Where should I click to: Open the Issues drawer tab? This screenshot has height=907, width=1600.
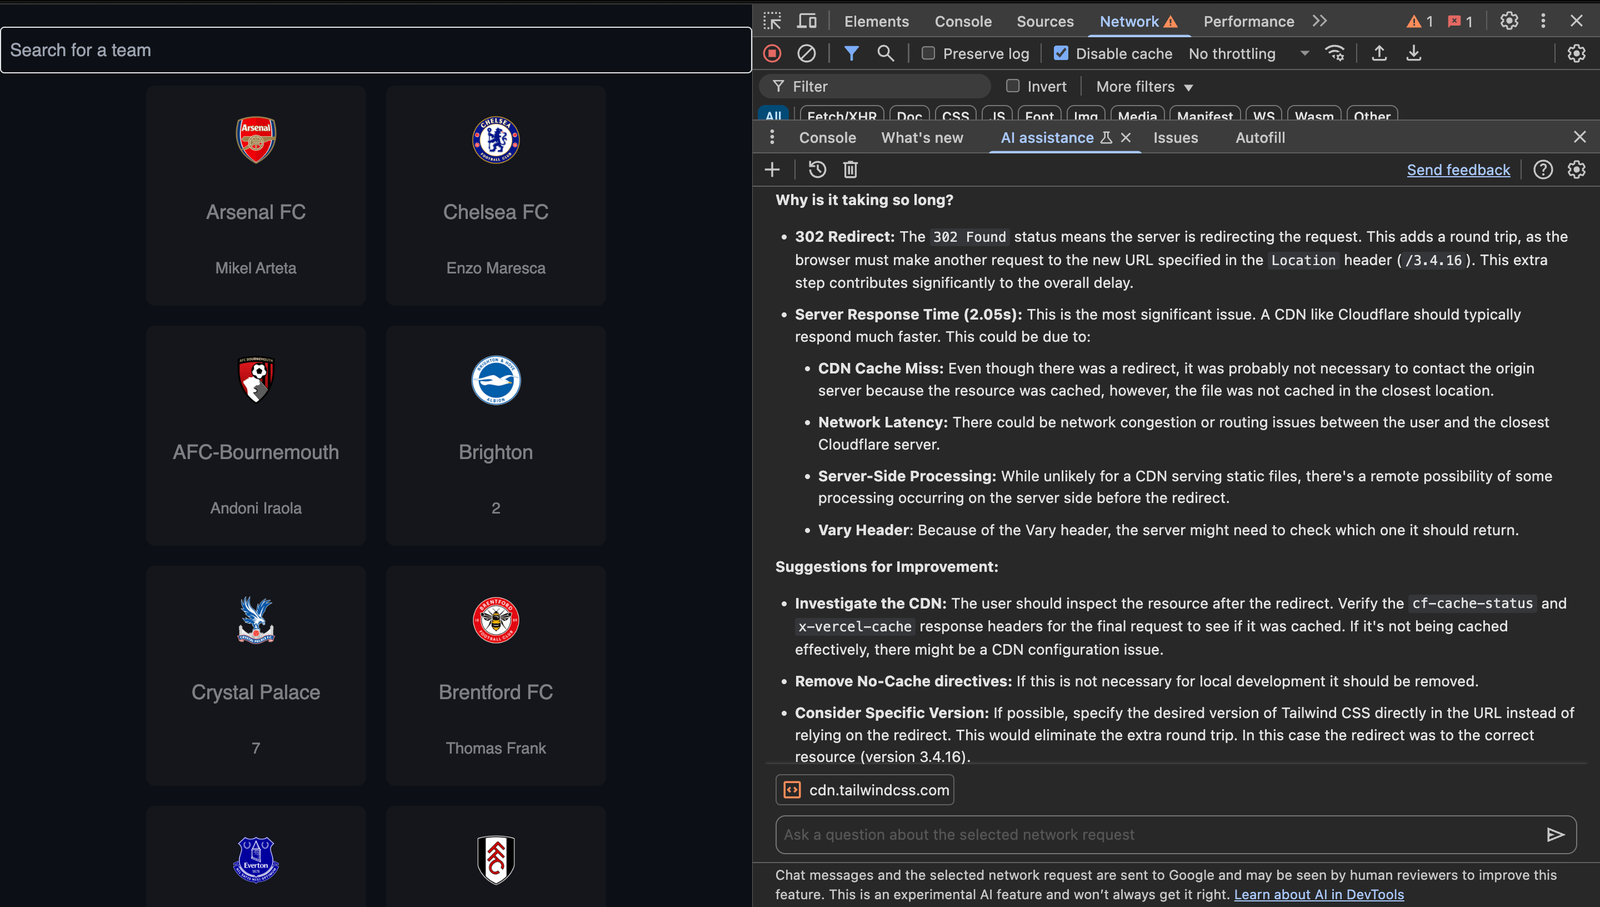(x=1175, y=138)
